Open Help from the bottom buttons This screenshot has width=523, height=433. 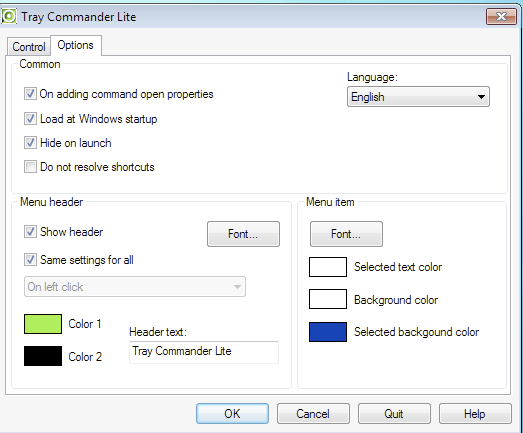475,414
